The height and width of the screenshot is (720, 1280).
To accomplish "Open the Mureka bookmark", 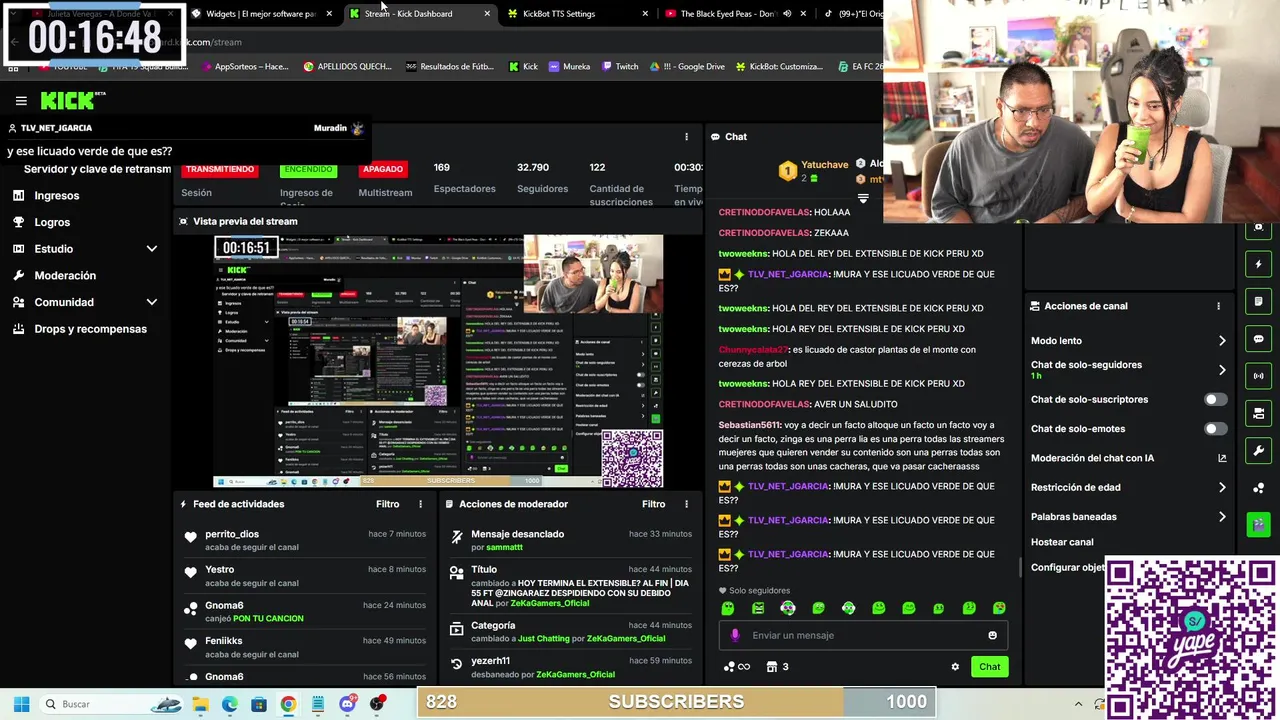I will coord(570,67).
